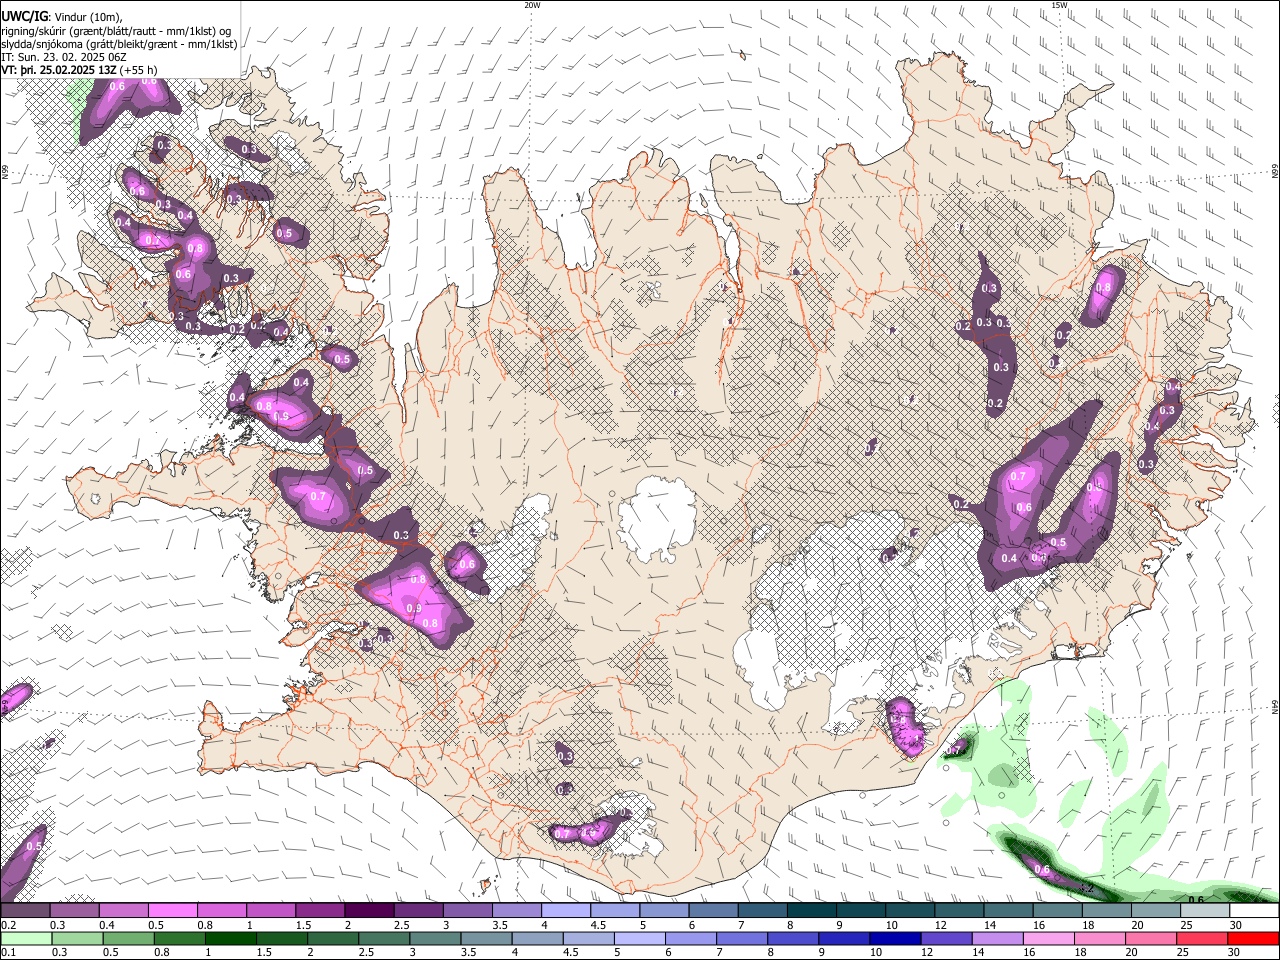Screen dimensions: 1280x960
Task: Click the '12' label in snow legend row
Action: tap(940, 925)
